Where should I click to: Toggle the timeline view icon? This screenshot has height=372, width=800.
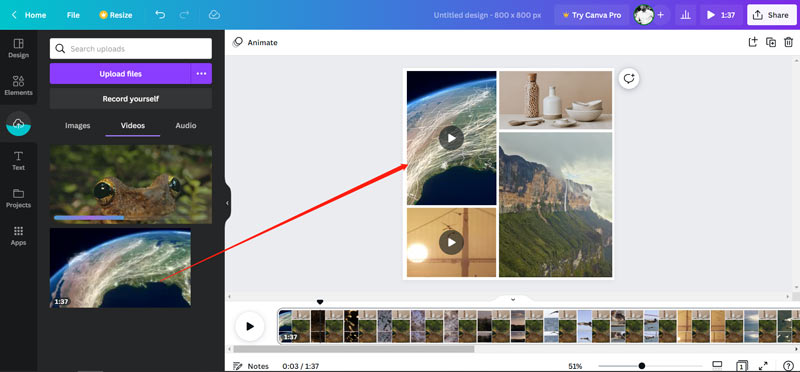[x=717, y=365]
